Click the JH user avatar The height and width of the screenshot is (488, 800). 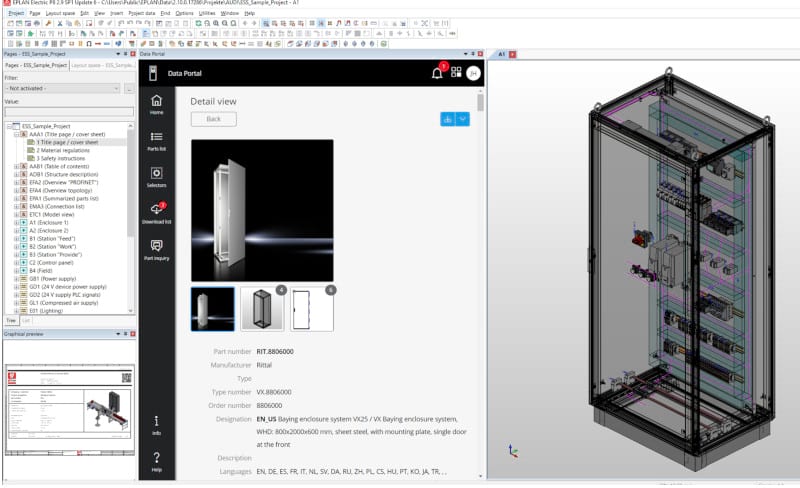pyautogui.click(x=473, y=73)
